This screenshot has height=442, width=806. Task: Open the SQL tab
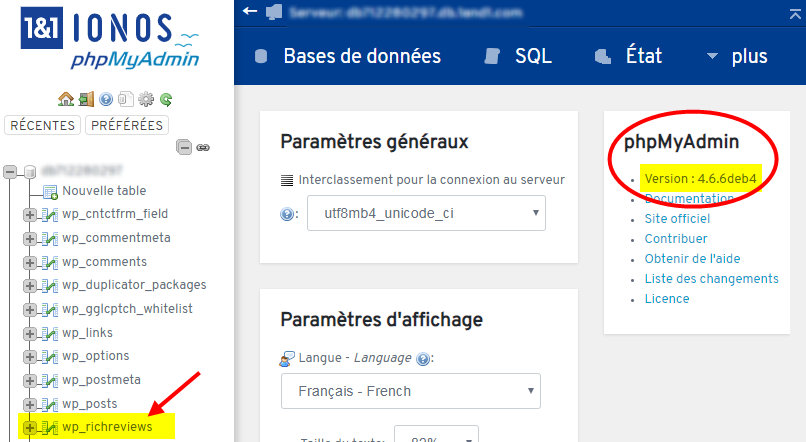[518, 56]
